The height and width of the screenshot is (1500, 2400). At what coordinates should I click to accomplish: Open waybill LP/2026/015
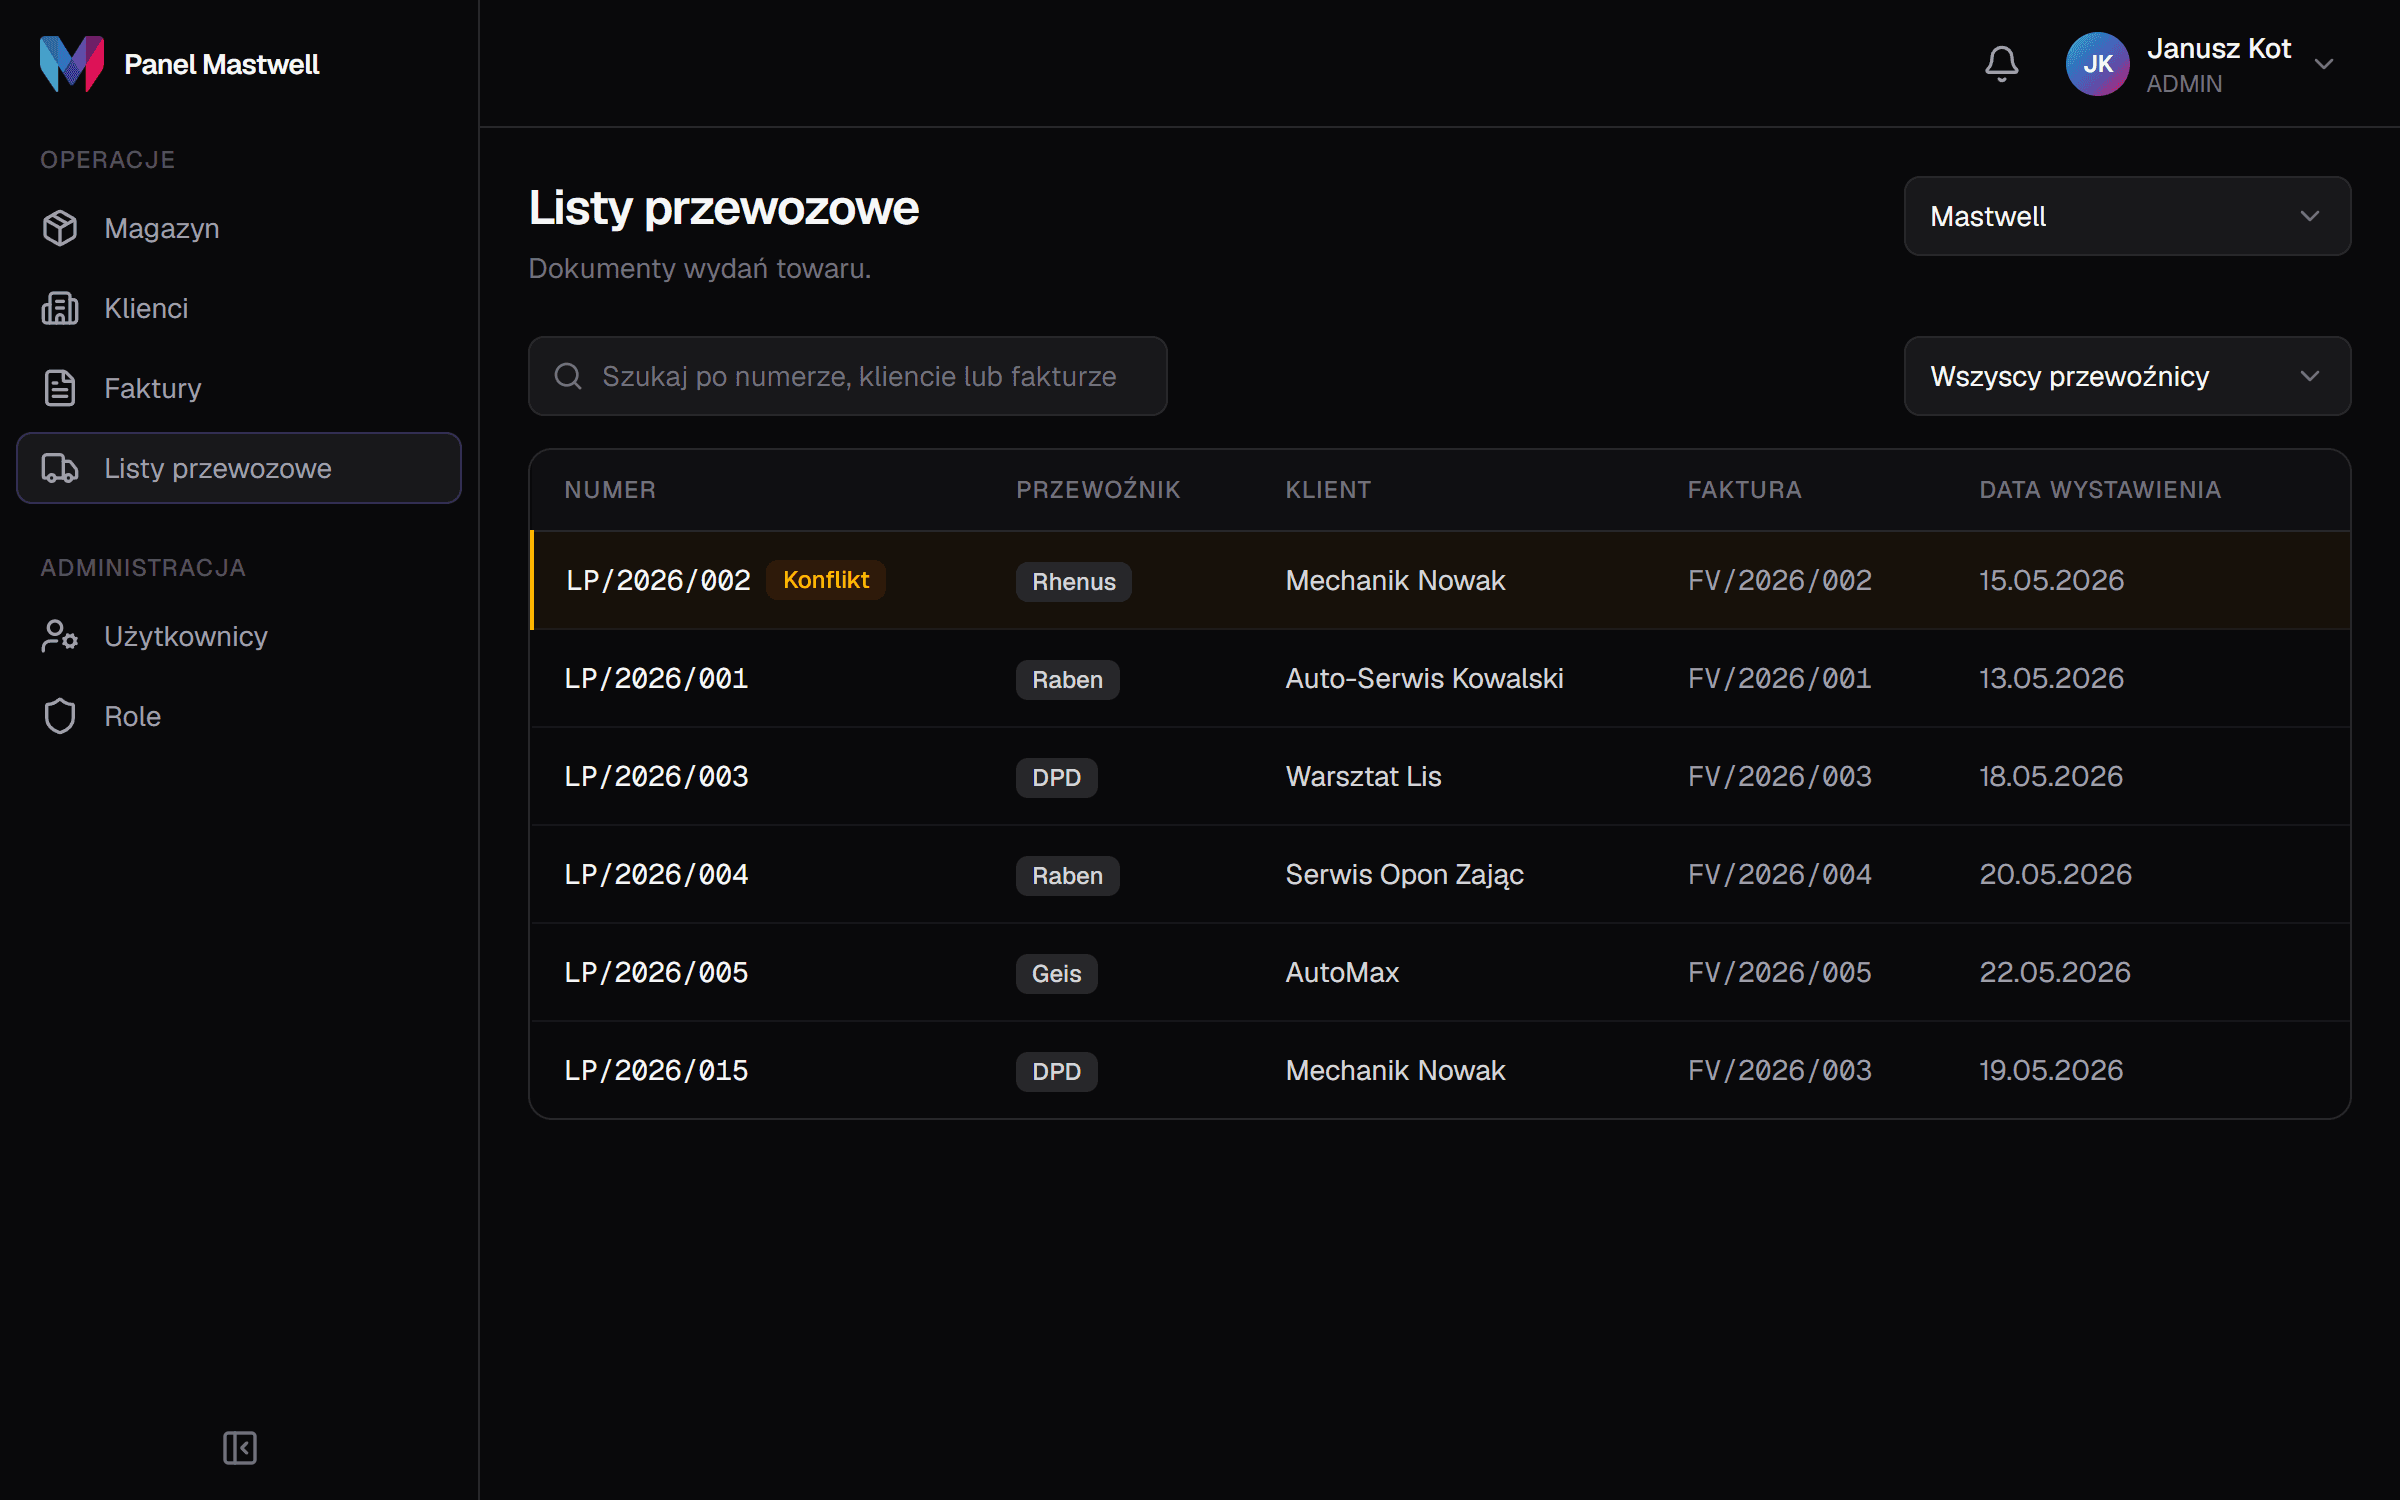click(x=656, y=1071)
